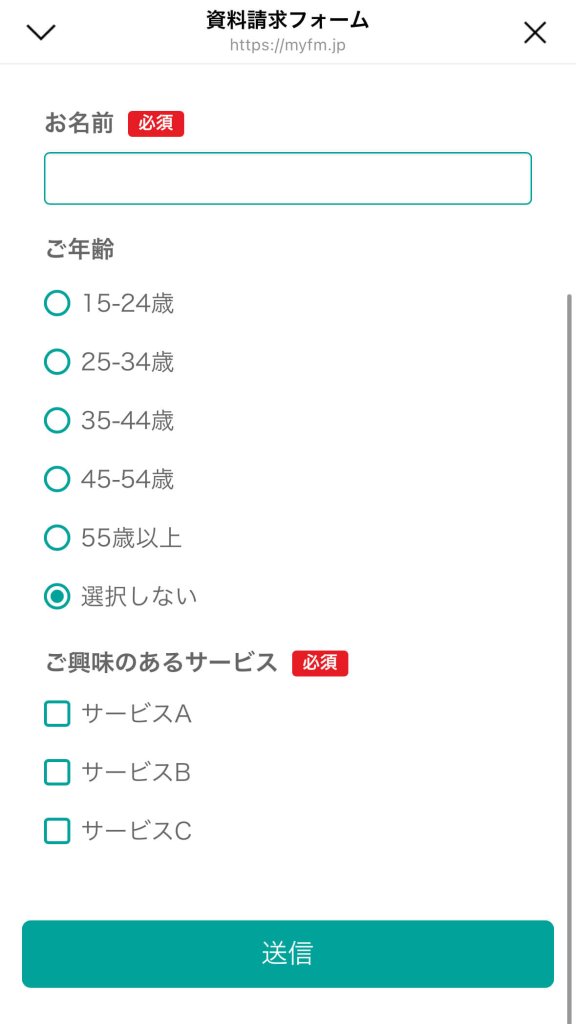Pick the 45-54歳 option
576x1024 pixels.
tap(57, 479)
